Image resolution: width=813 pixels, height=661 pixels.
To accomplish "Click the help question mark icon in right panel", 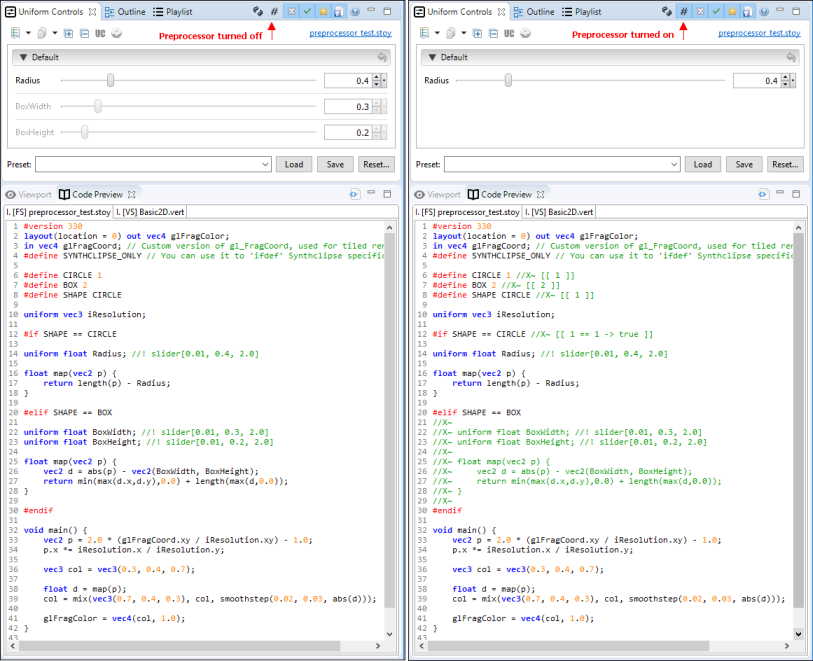I will (763, 12).
